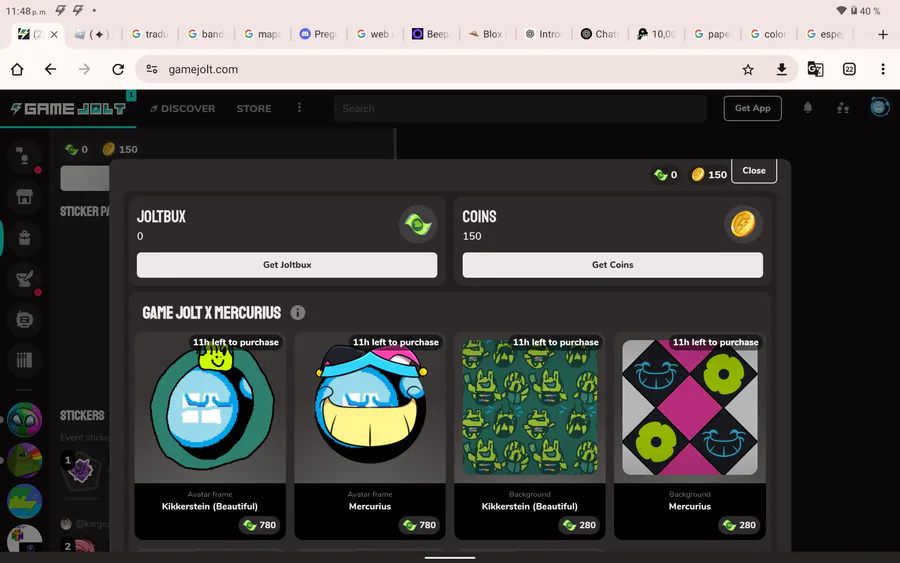Navigate back with the browser arrow
This screenshot has width=900, height=563.
pos(51,69)
